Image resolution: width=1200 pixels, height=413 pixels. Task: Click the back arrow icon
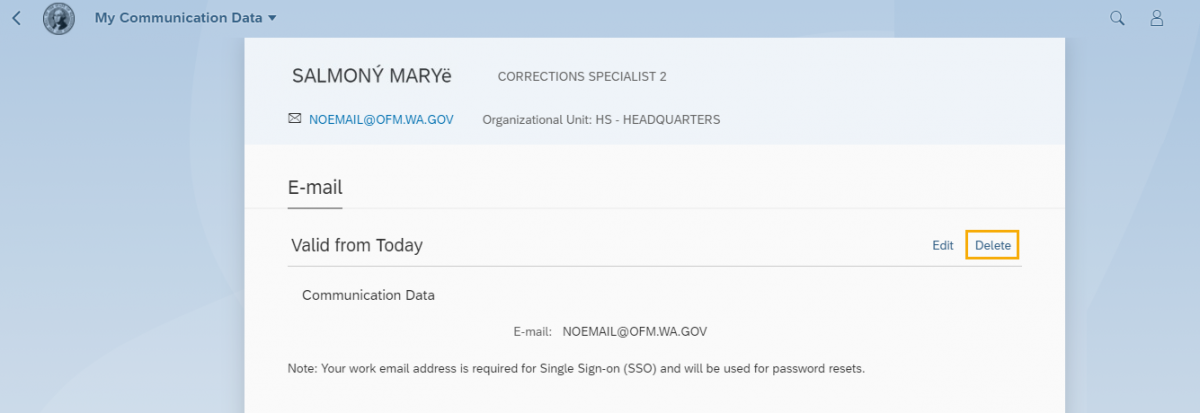pyautogui.click(x=16, y=18)
